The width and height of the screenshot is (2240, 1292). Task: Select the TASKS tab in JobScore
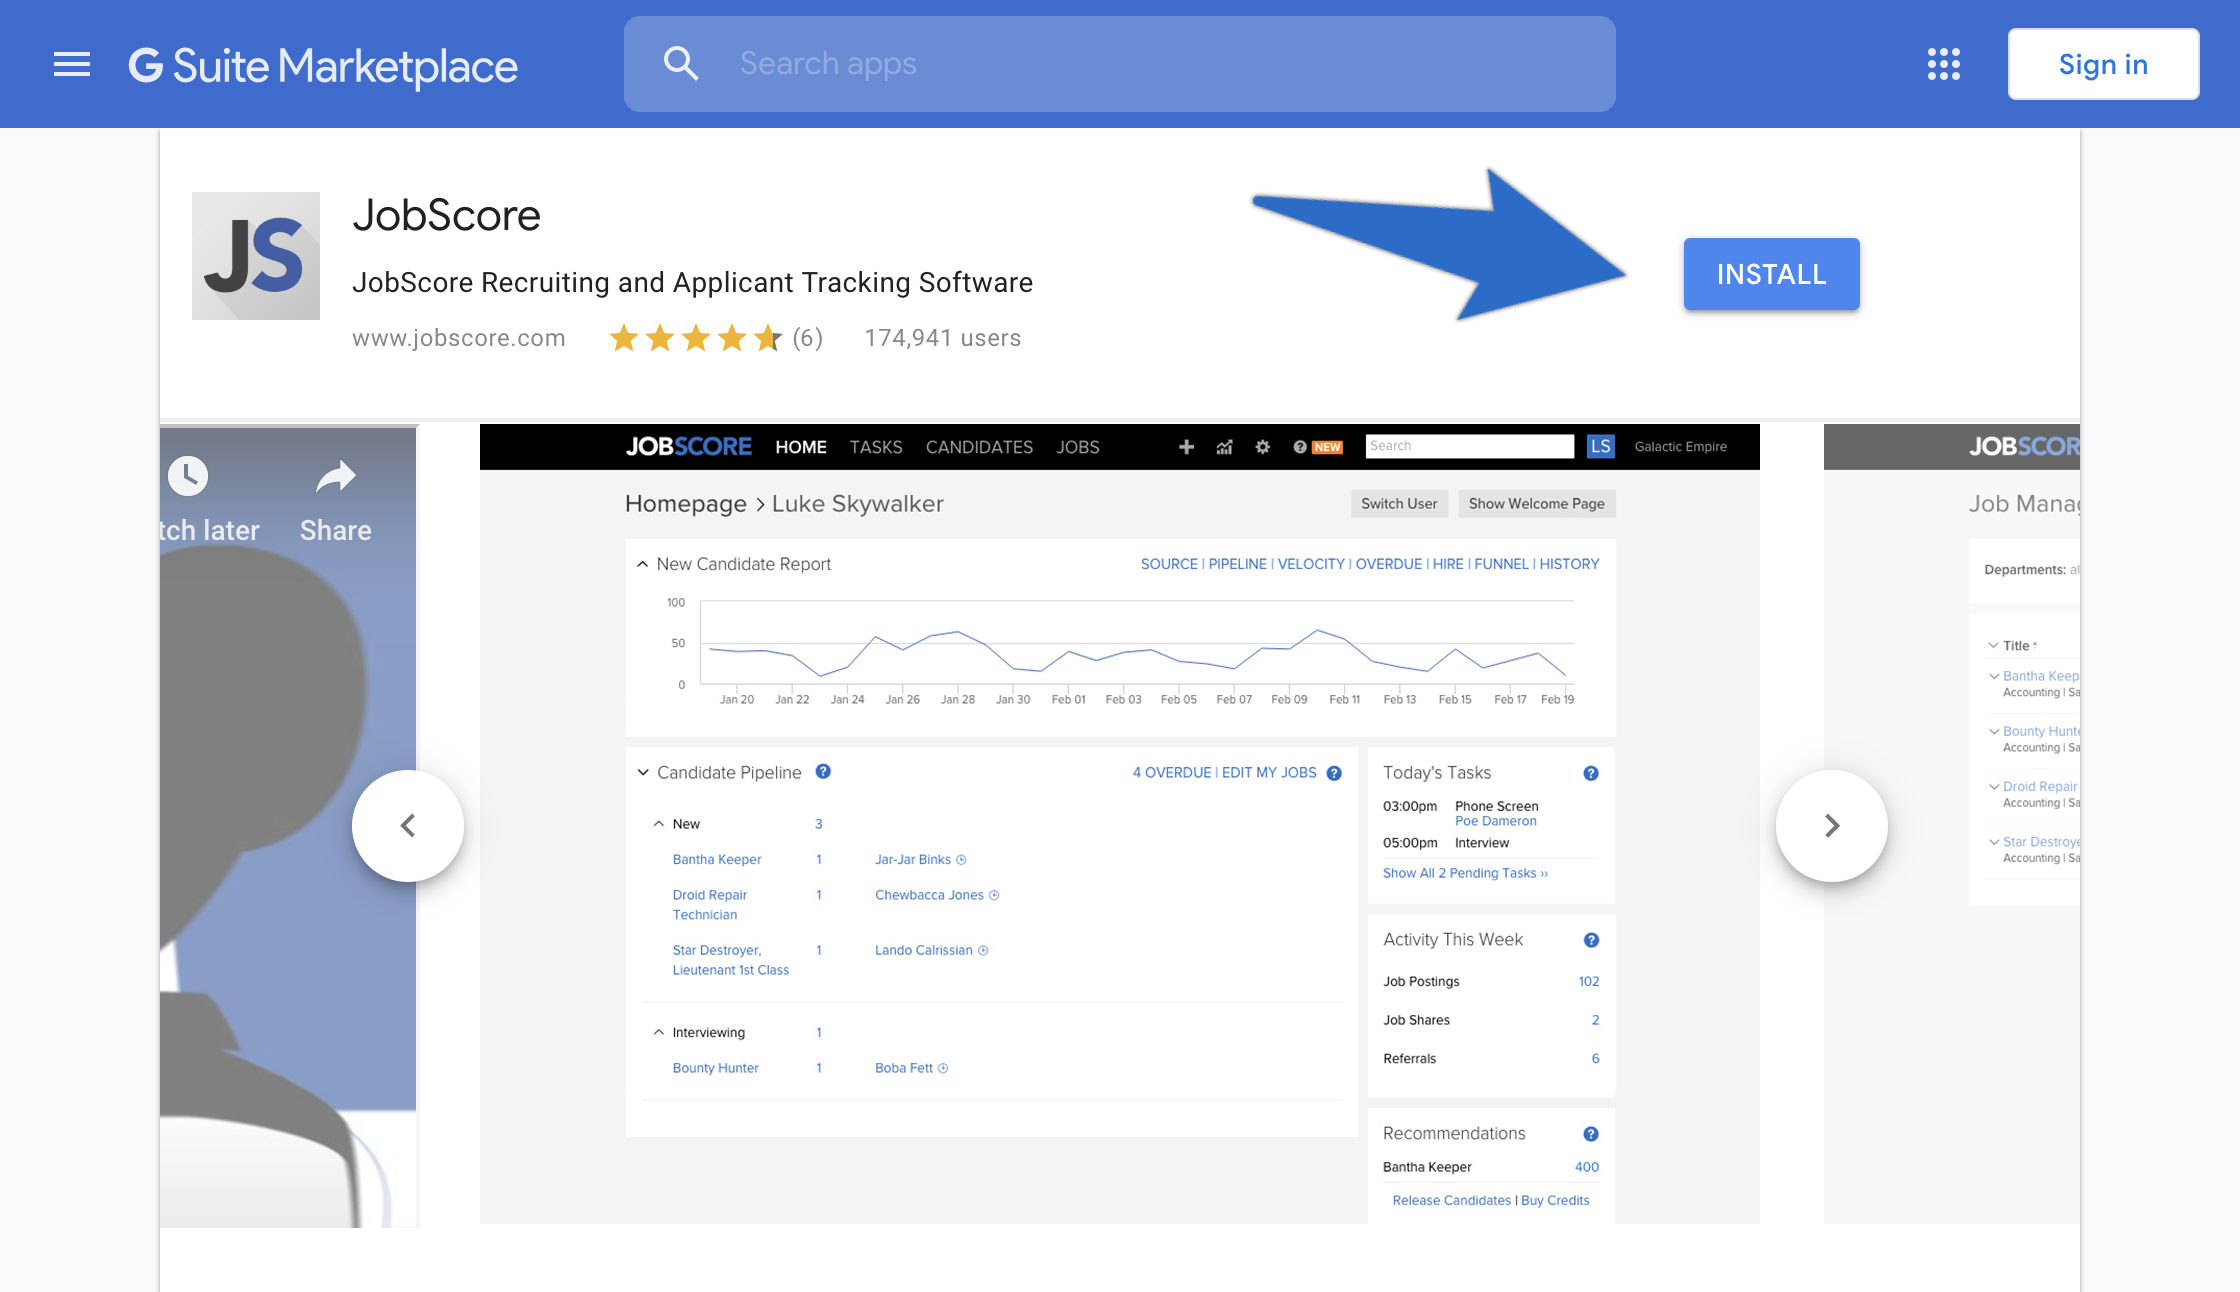pos(876,447)
